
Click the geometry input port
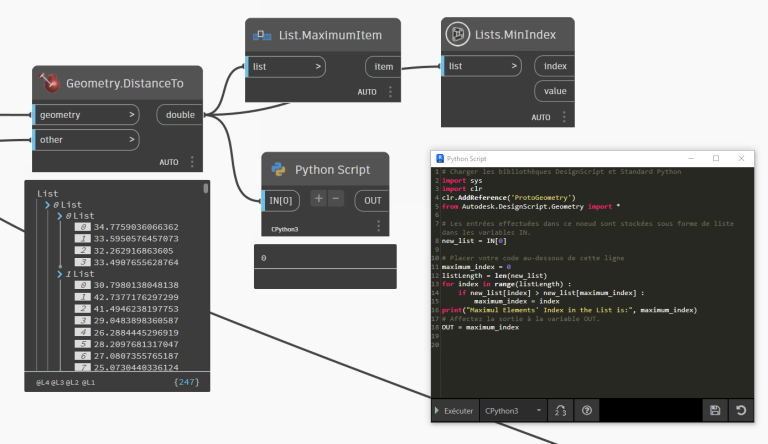tap(86, 115)
